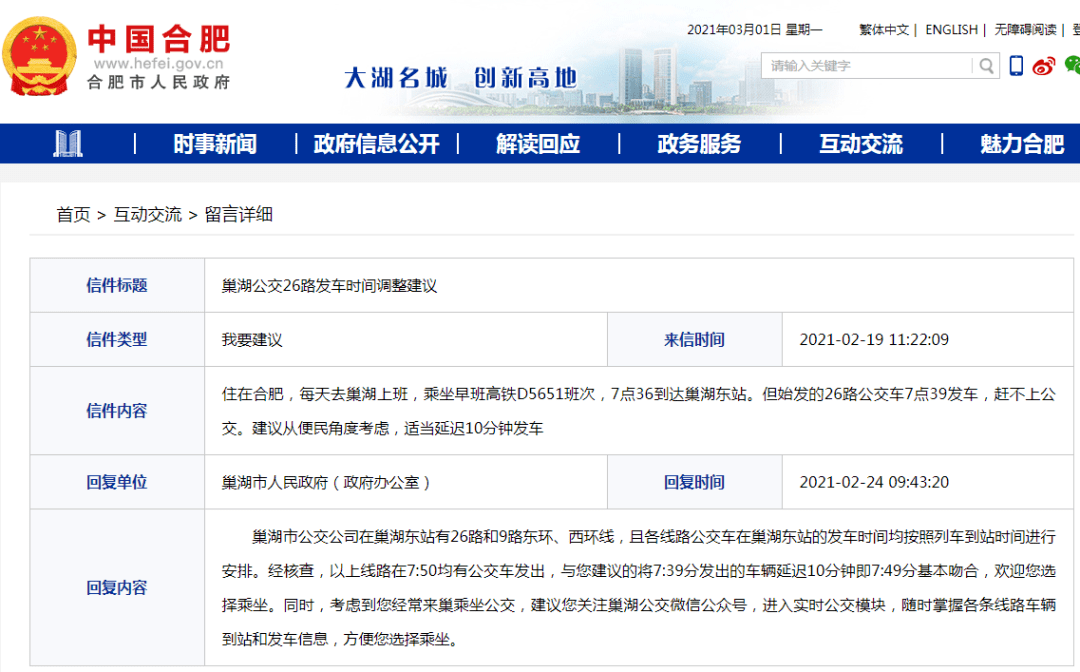Go to 首页 in breadcrumb
1080x672 pixels.
pos(73,214)
